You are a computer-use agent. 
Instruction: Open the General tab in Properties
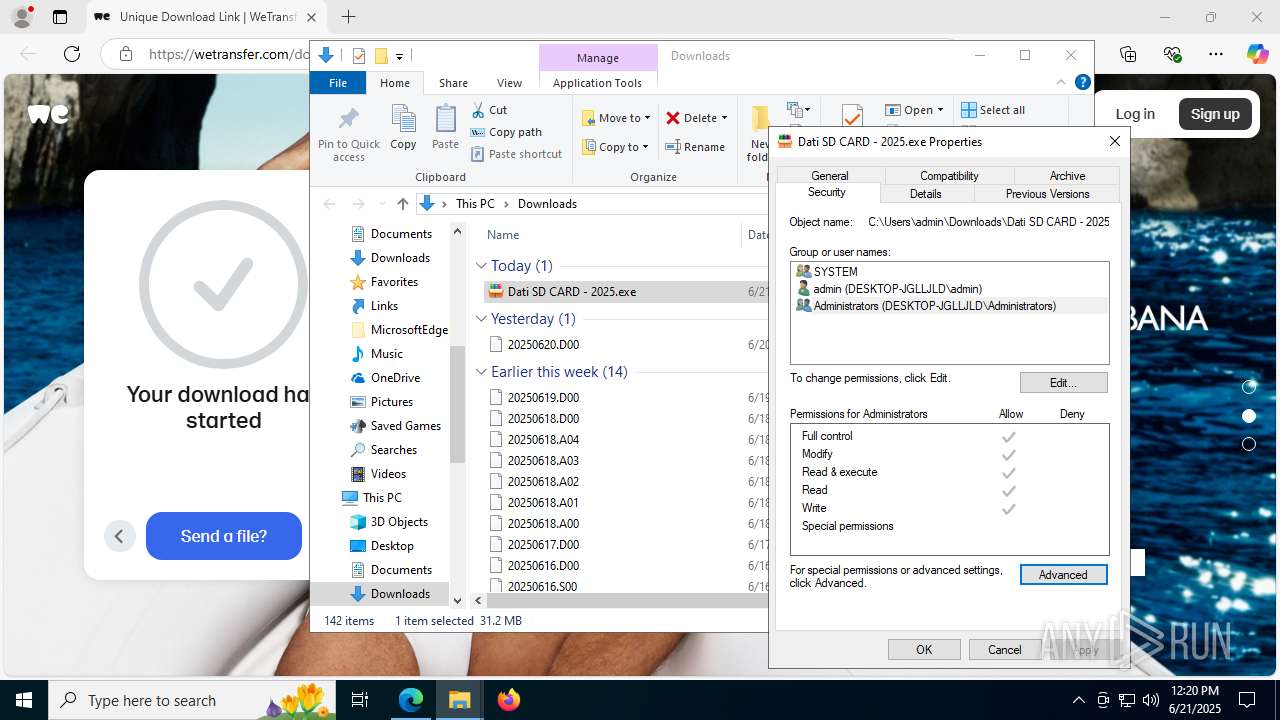[830, 176]
